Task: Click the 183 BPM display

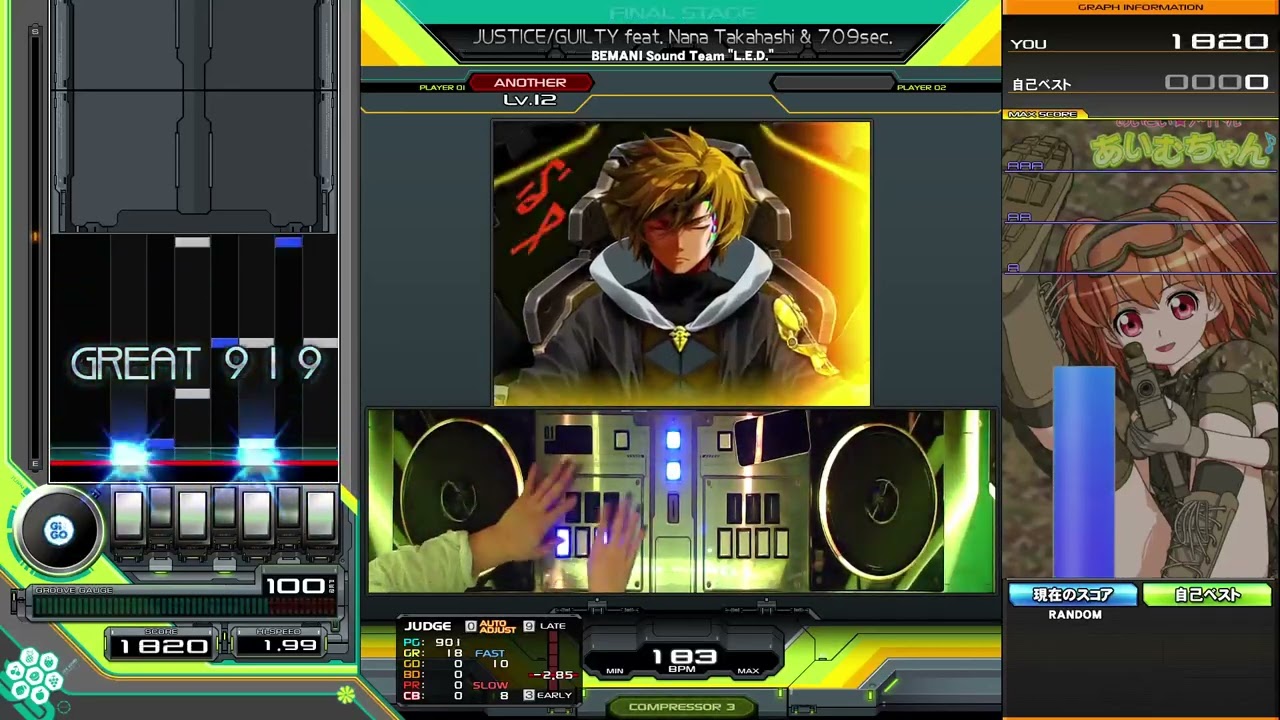Action: point(685,656)
